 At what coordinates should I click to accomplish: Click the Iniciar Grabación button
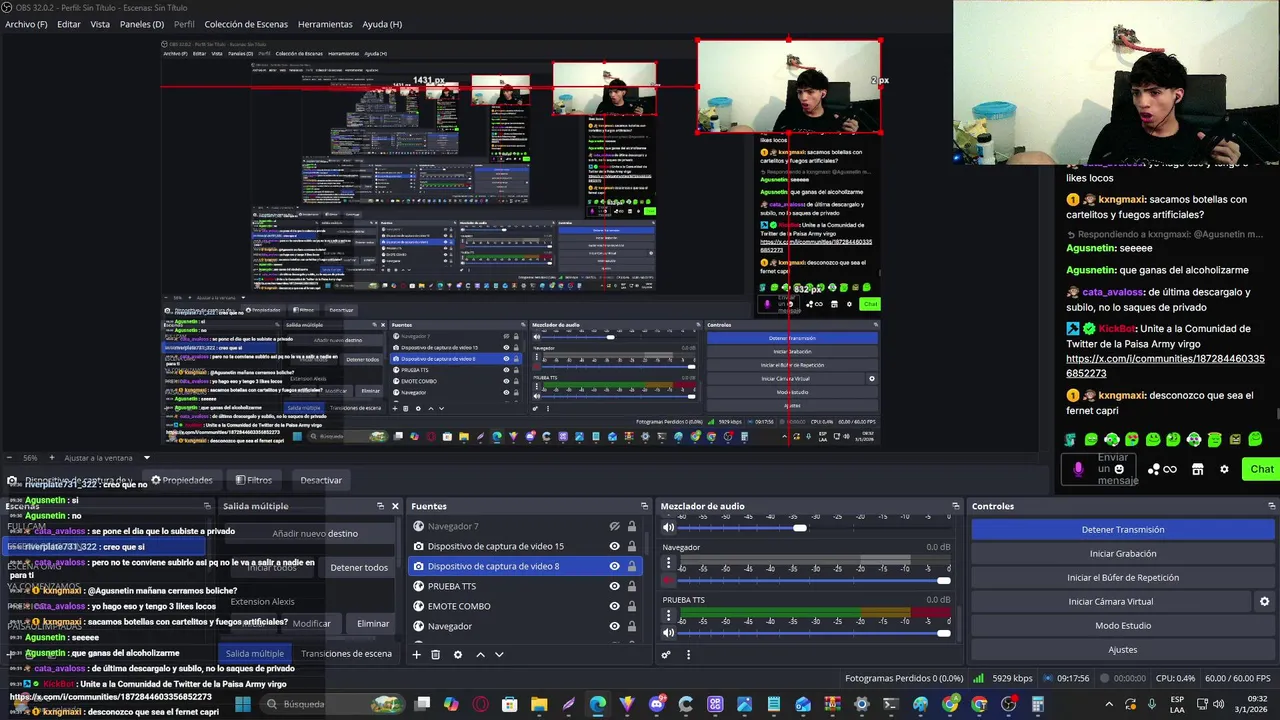1123,554
